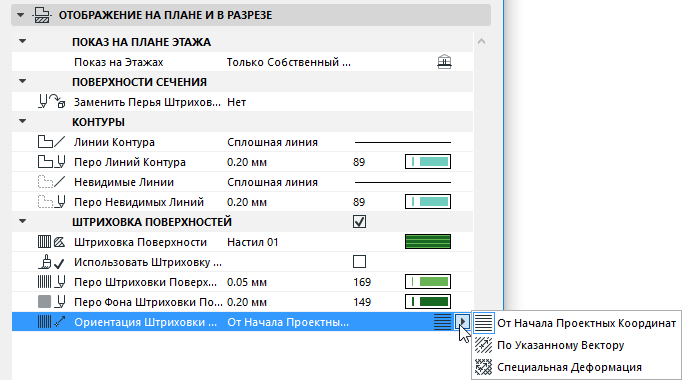Select the Показ на Этажах row label
The width and height of the screenshot is (682, 380).
(118, 62)
